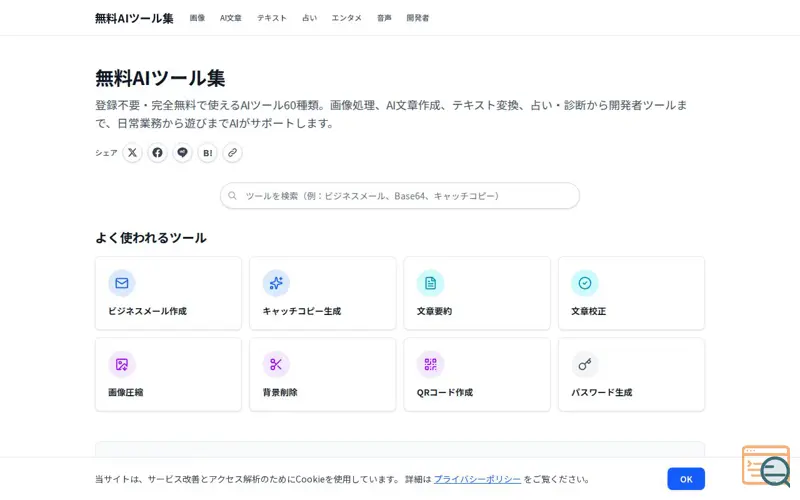This screenshot has width=800, height=500.
Task: Share via Hatena Bookmark B! icon
Action: pos(207,153)
